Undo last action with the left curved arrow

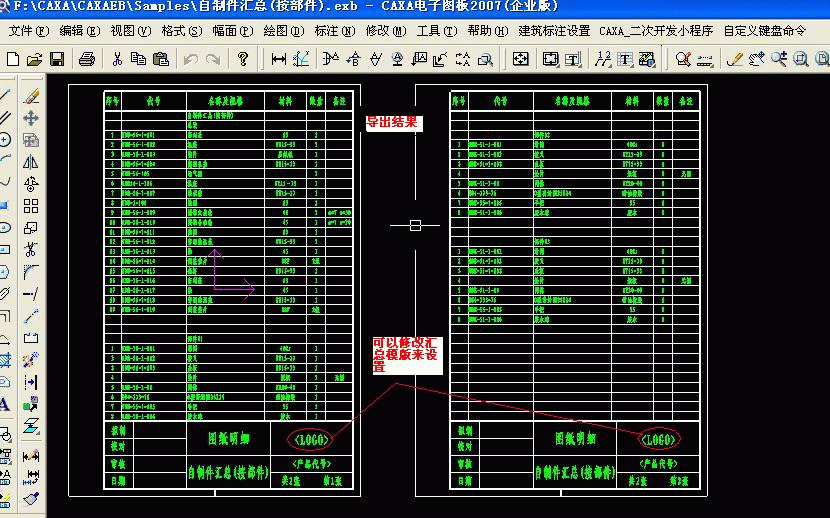pyautogui.click(x=191, y=59)
